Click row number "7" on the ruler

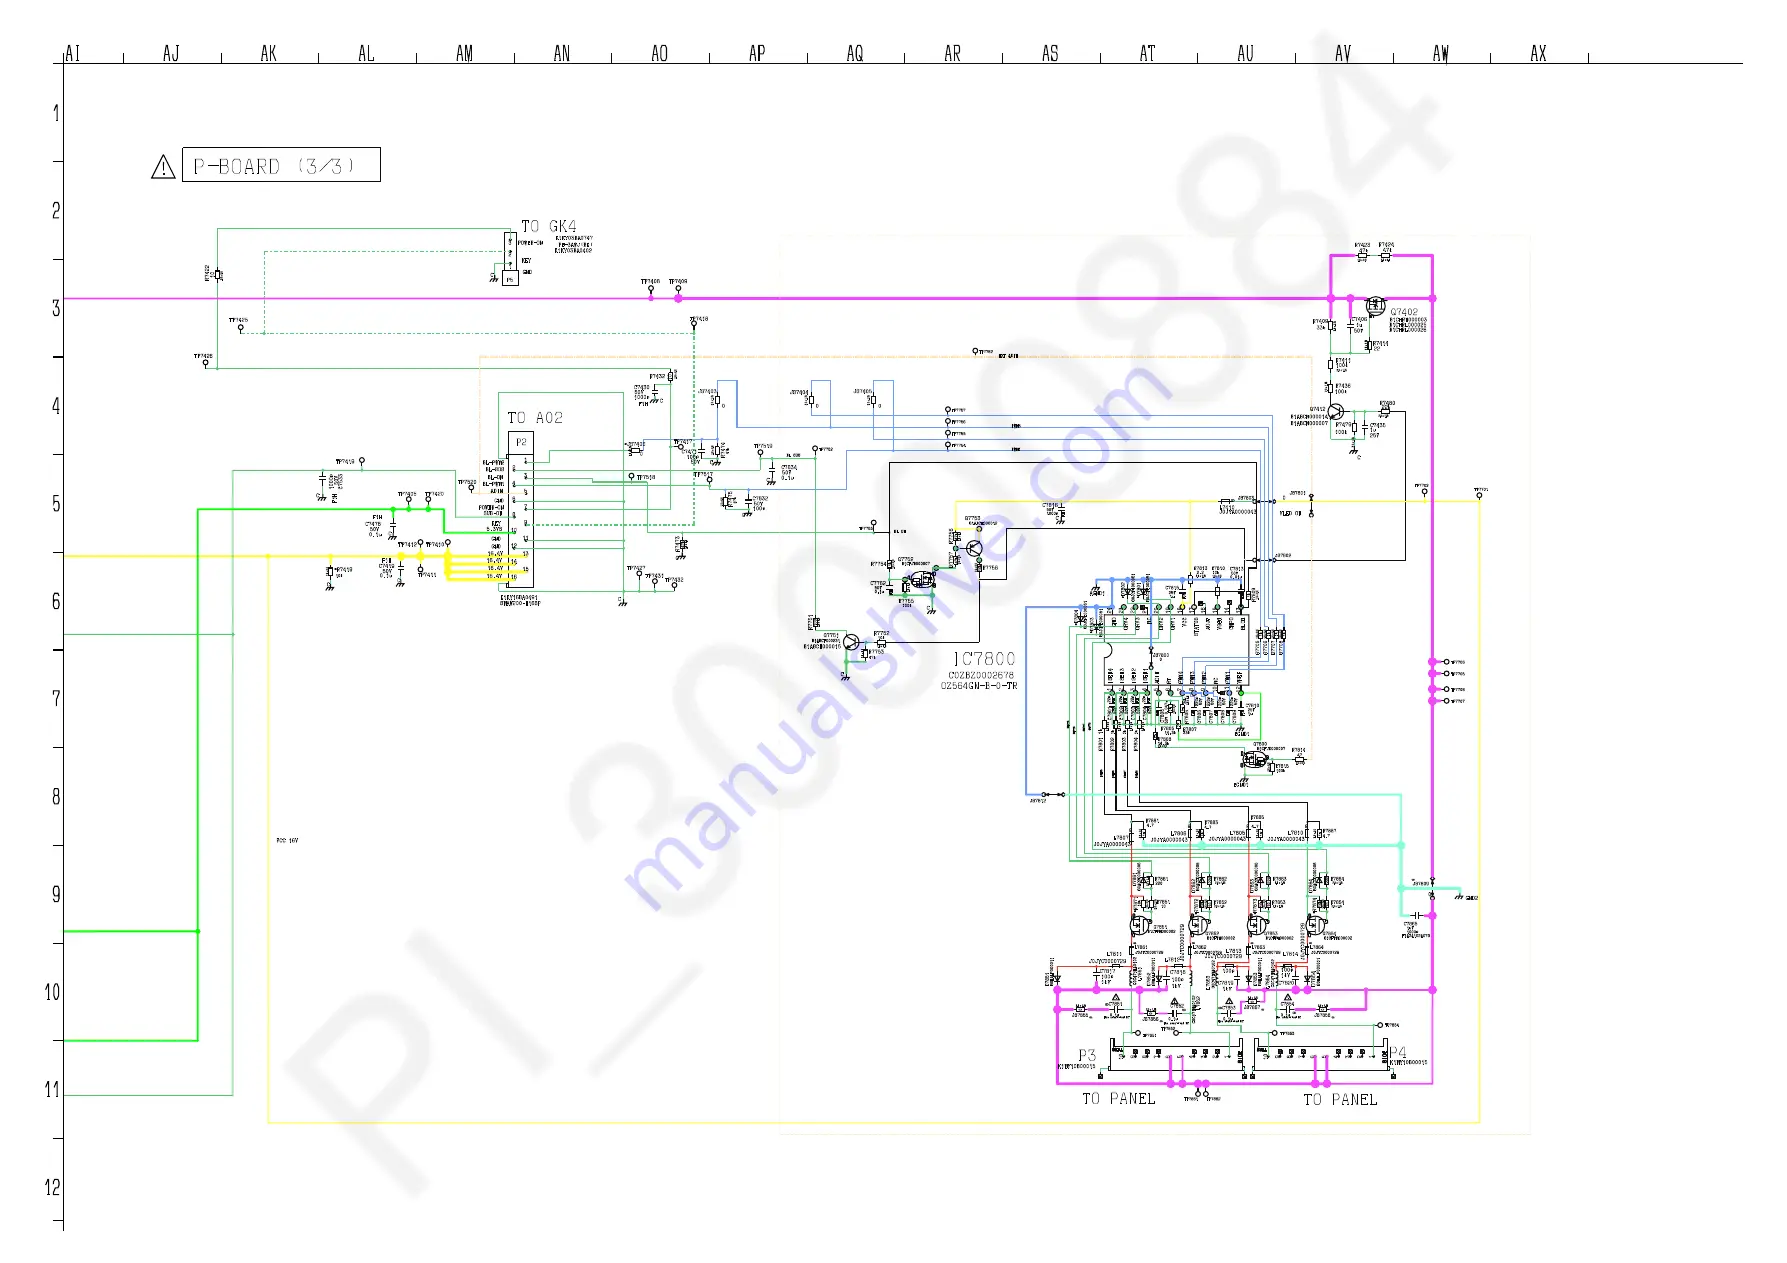56,699
